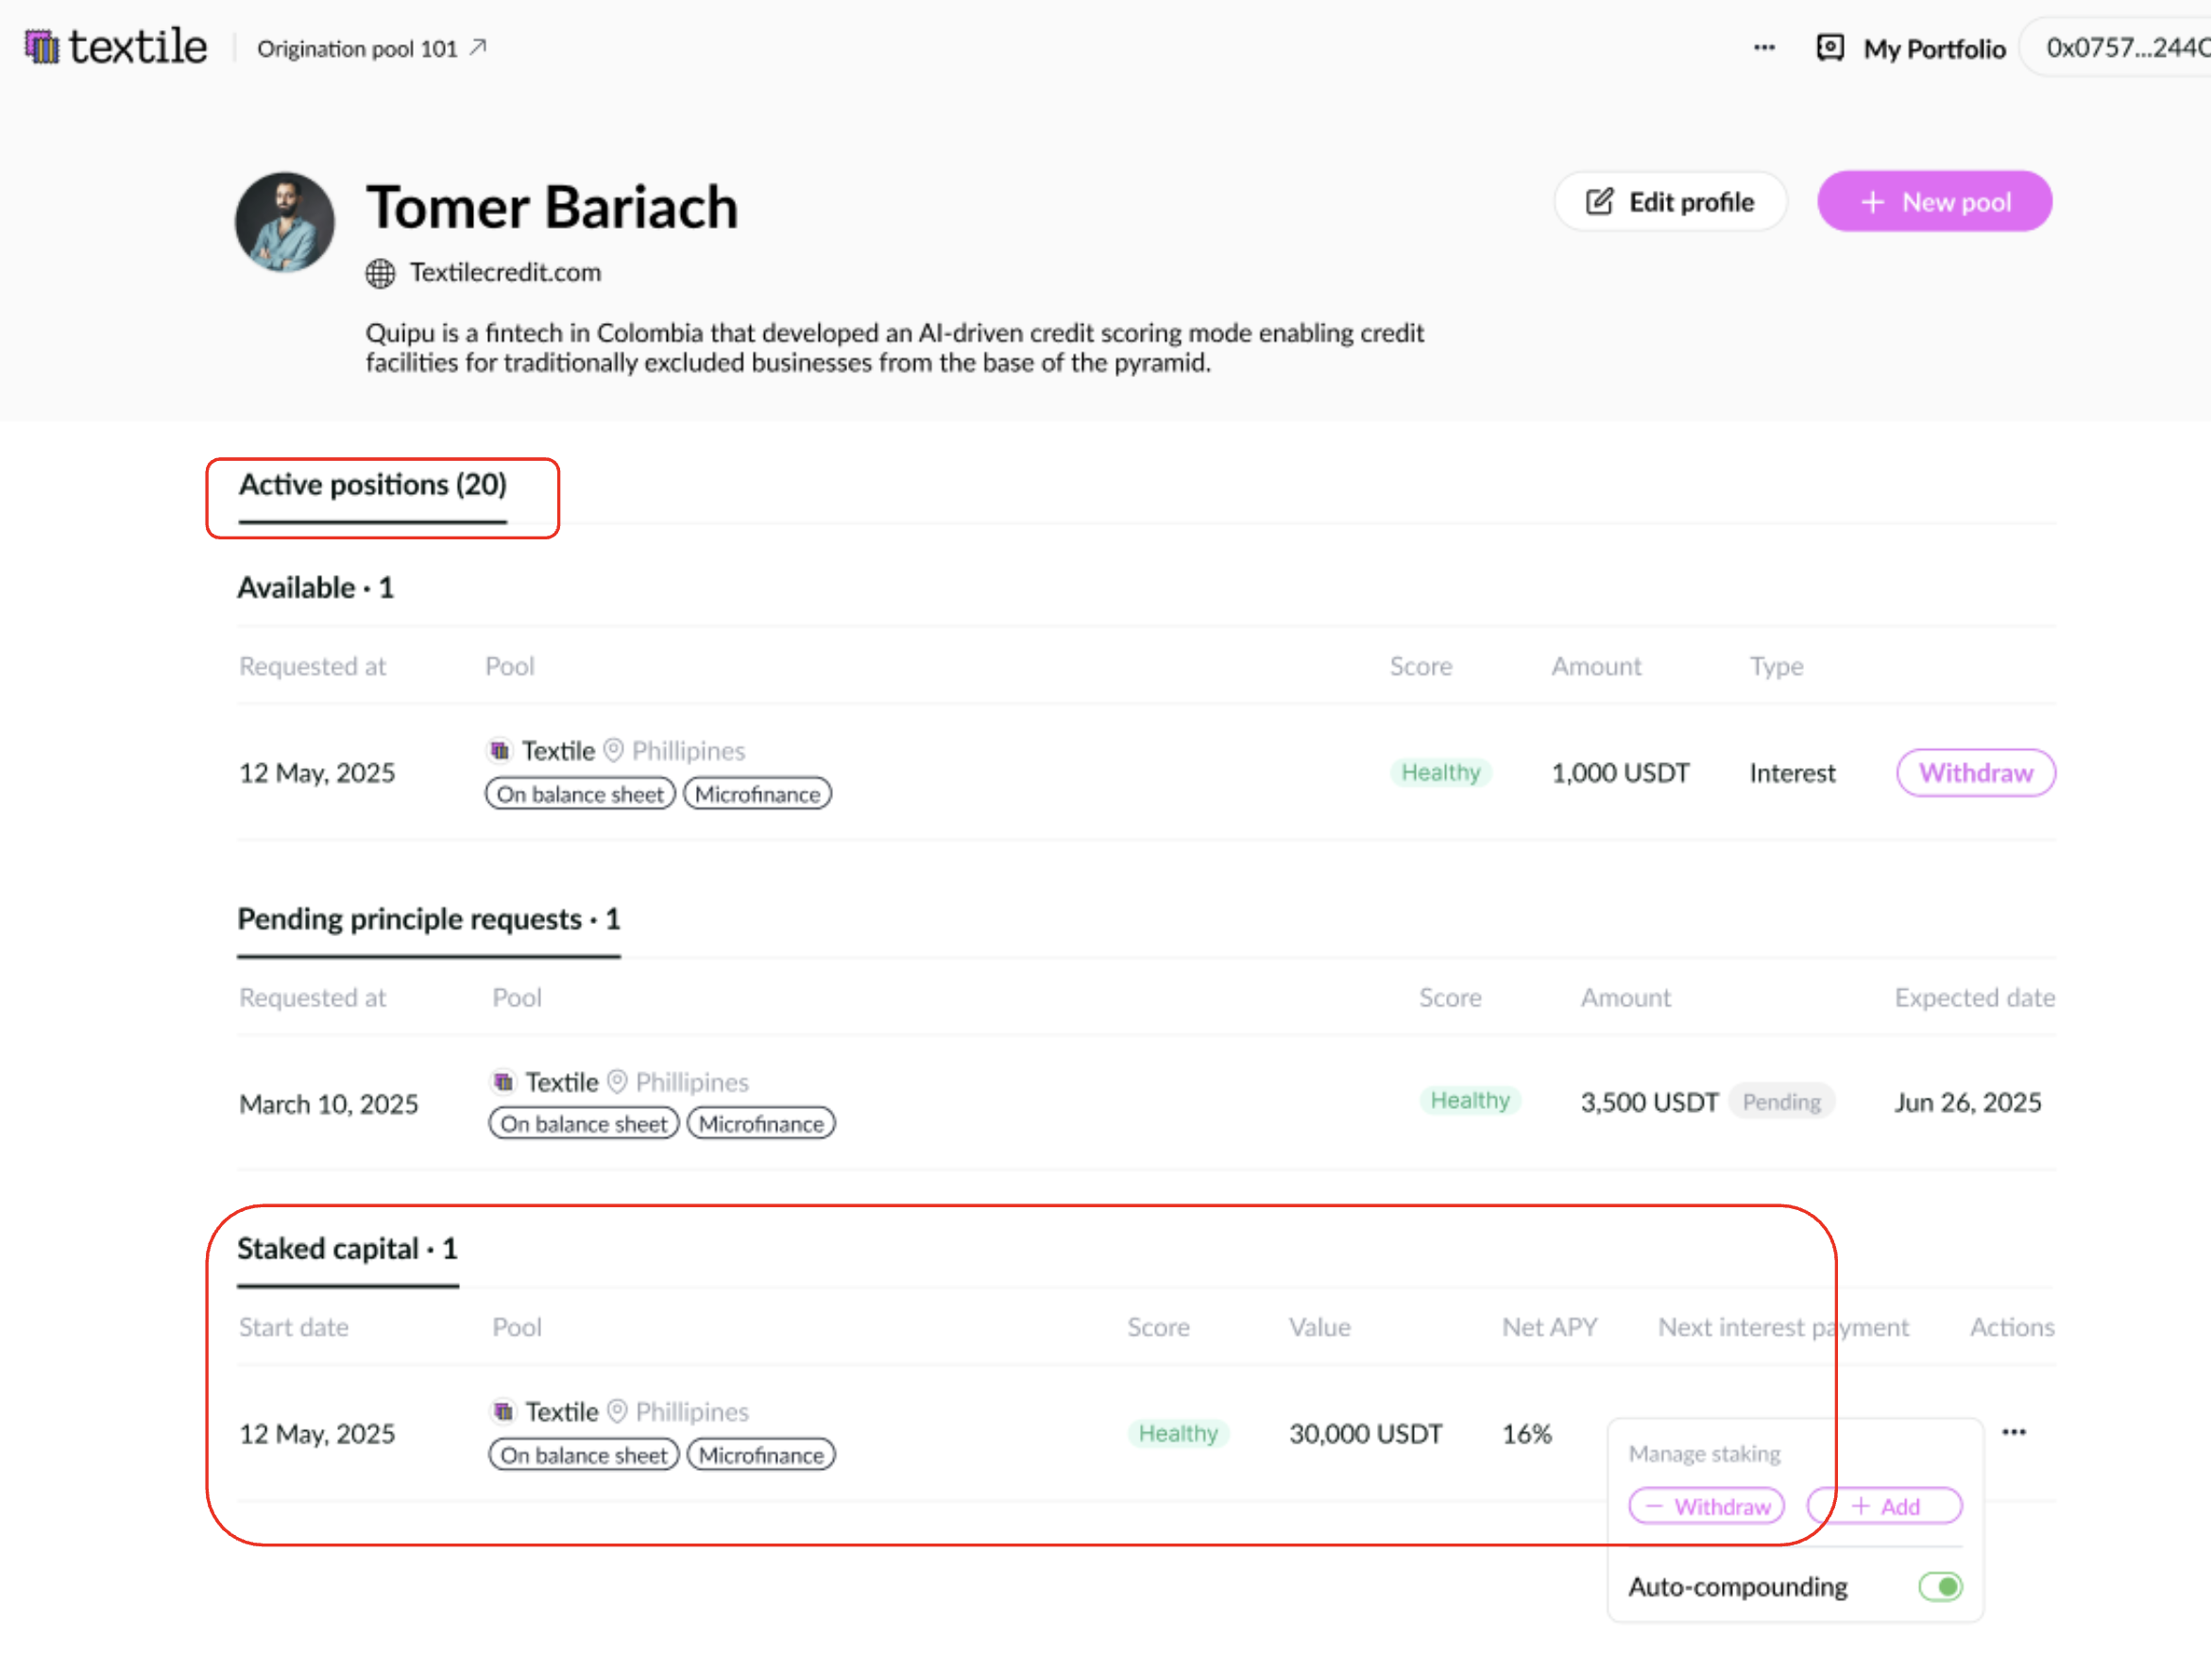Toggle the Auto-compounding switch
This screenshot has height=1655, width=2212.
tap(1940, 1586)
